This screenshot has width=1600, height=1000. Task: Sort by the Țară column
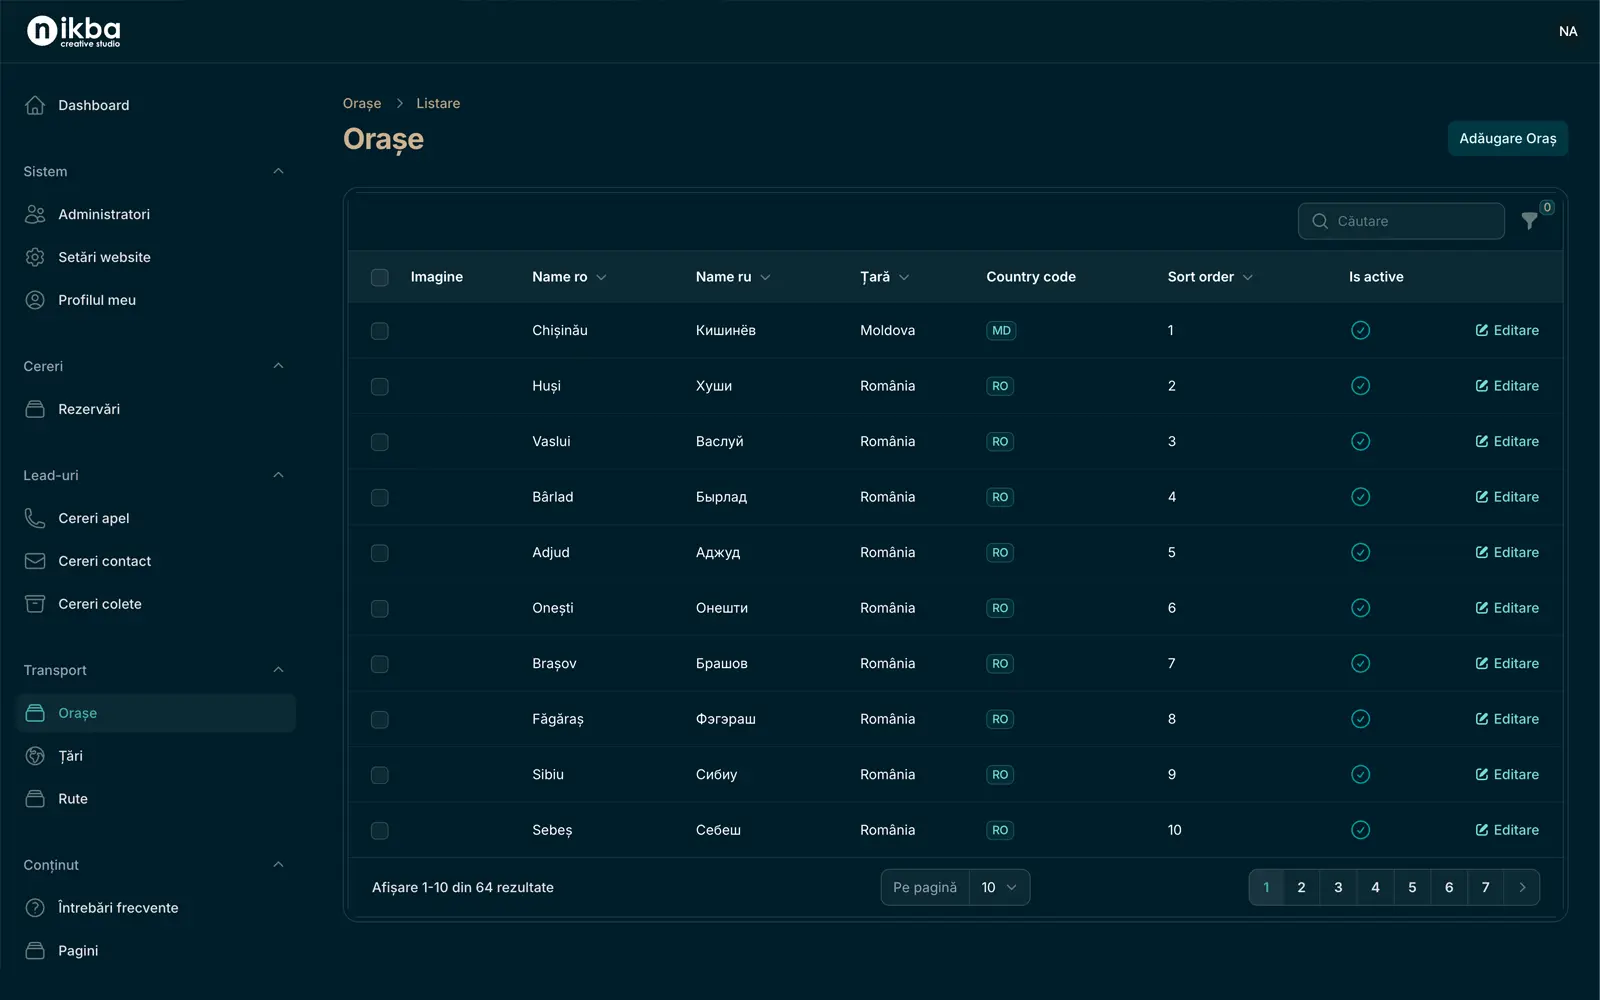(884, 277)
